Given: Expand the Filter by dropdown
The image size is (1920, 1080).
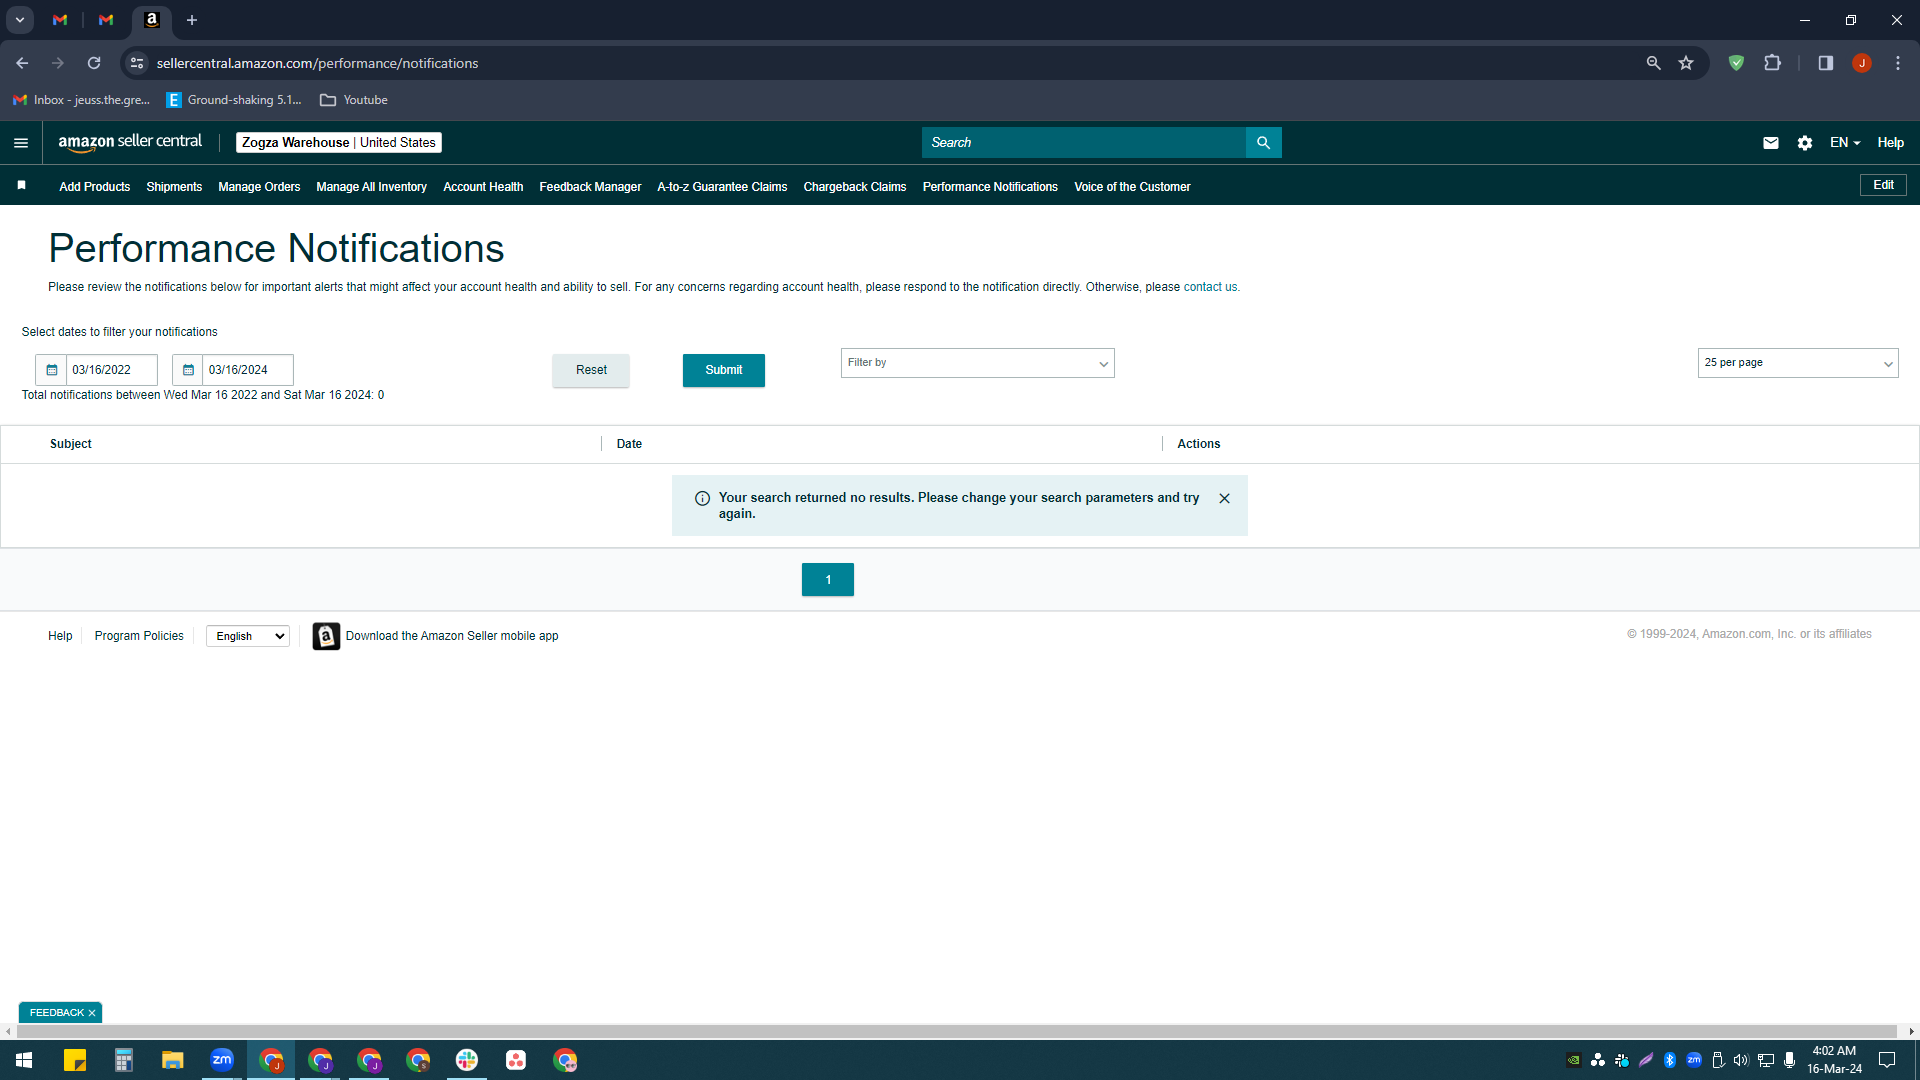Looking at the screenshot, I should coord(977,363).
